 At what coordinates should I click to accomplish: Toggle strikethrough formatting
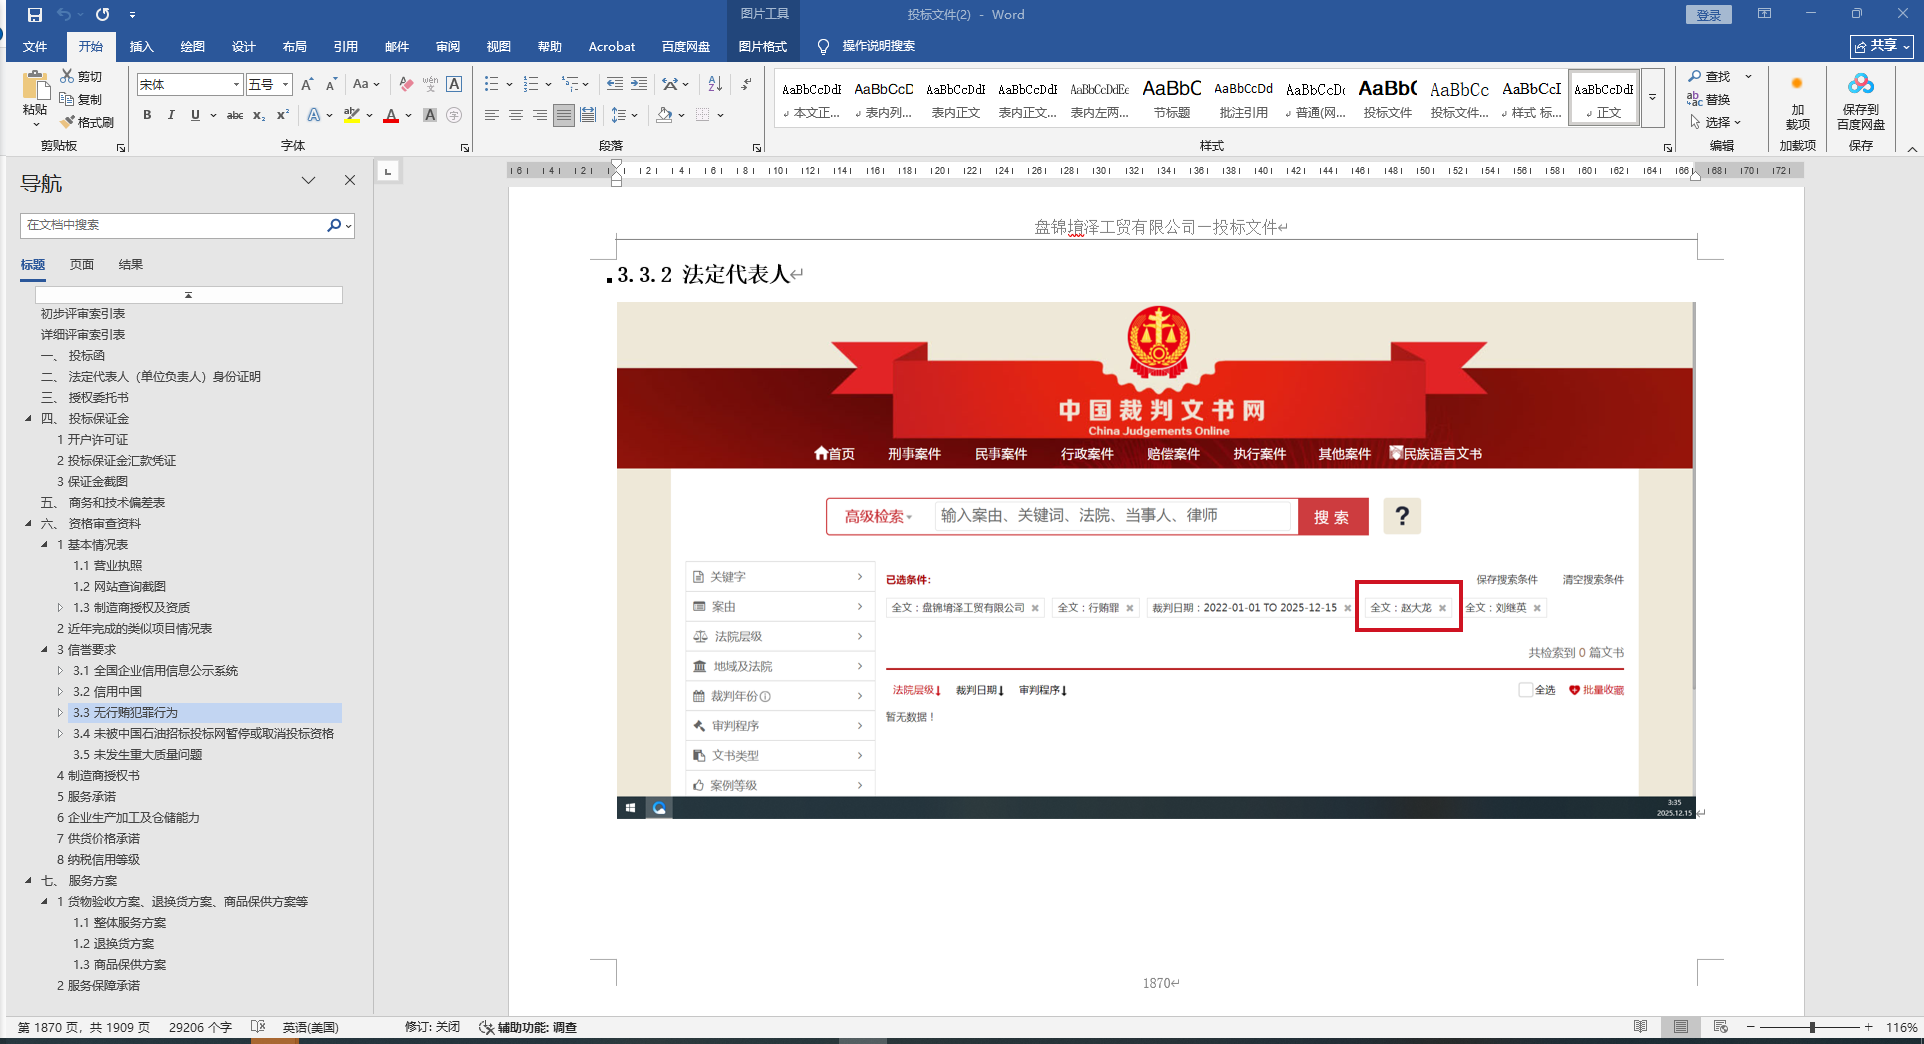[235, 115]
